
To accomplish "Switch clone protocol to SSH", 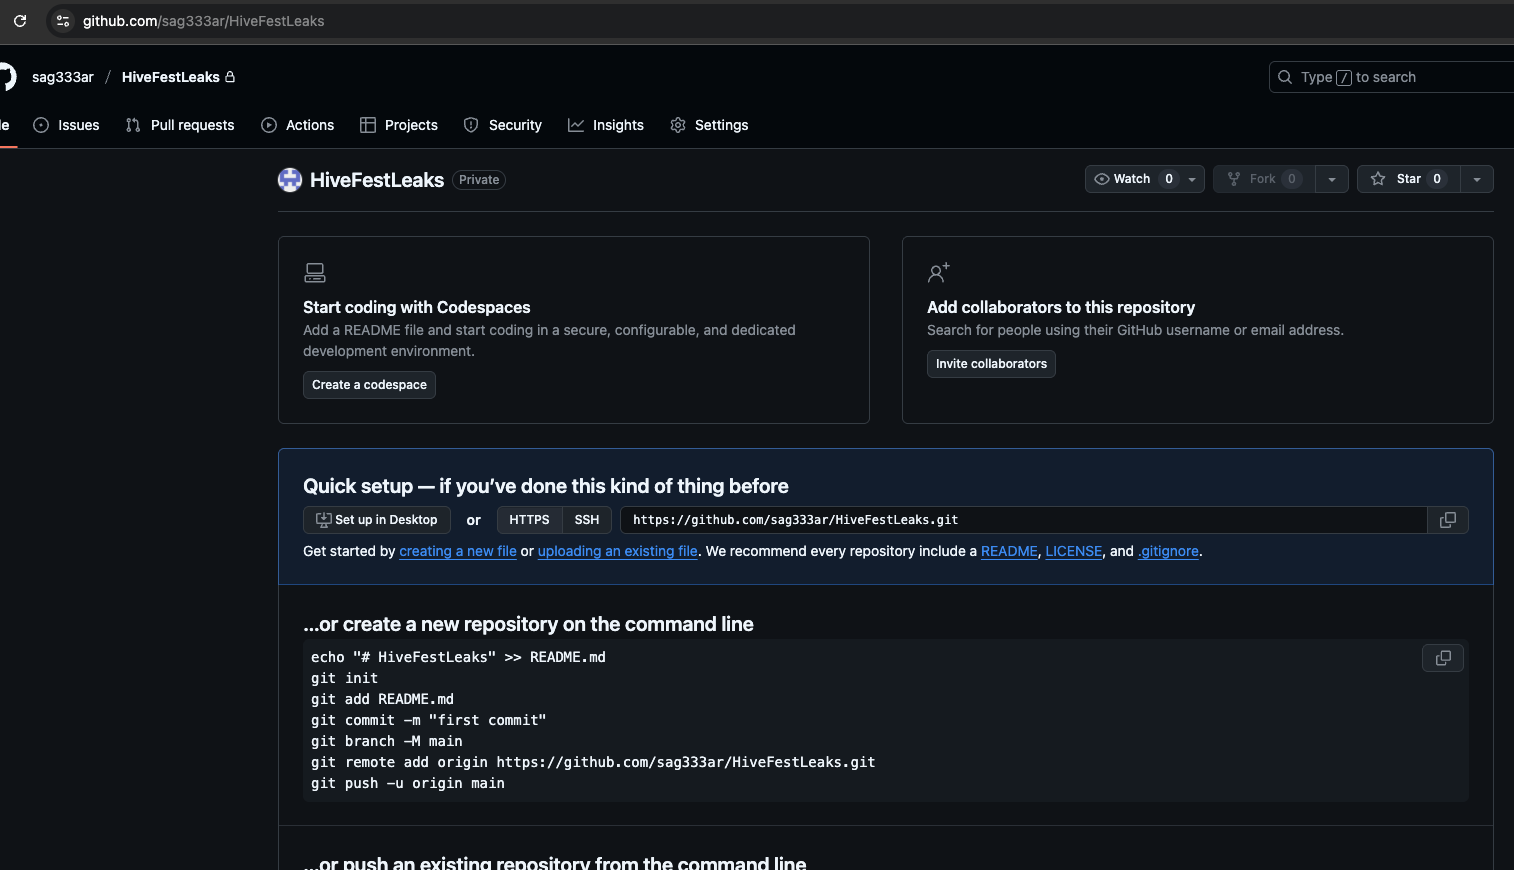I will [x=586, y=520].
